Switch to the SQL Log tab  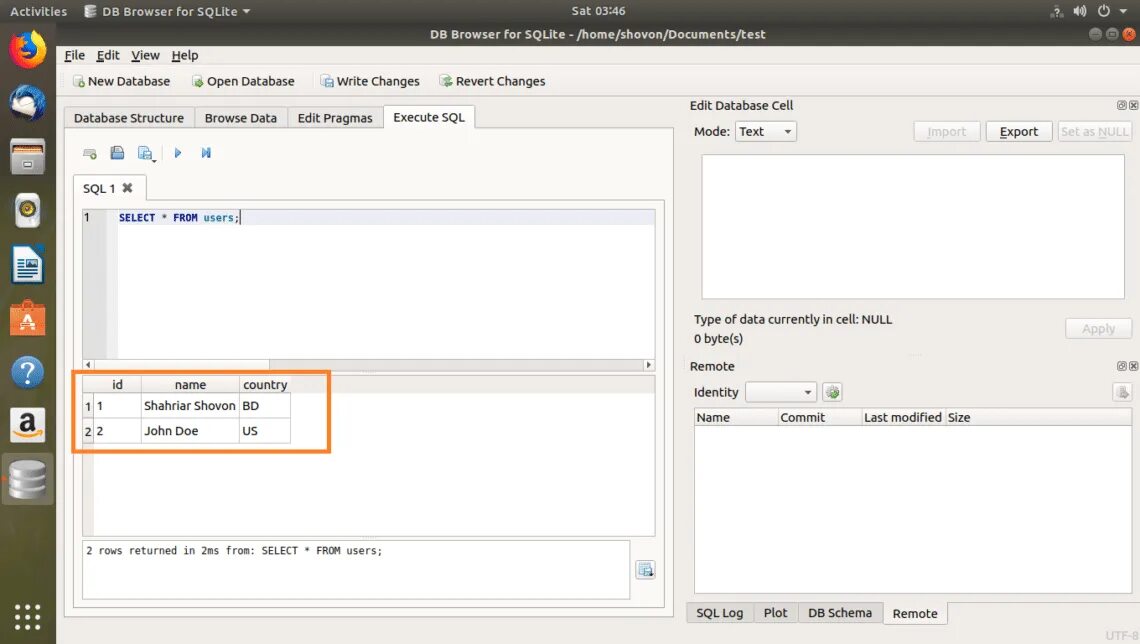(720, 613)
